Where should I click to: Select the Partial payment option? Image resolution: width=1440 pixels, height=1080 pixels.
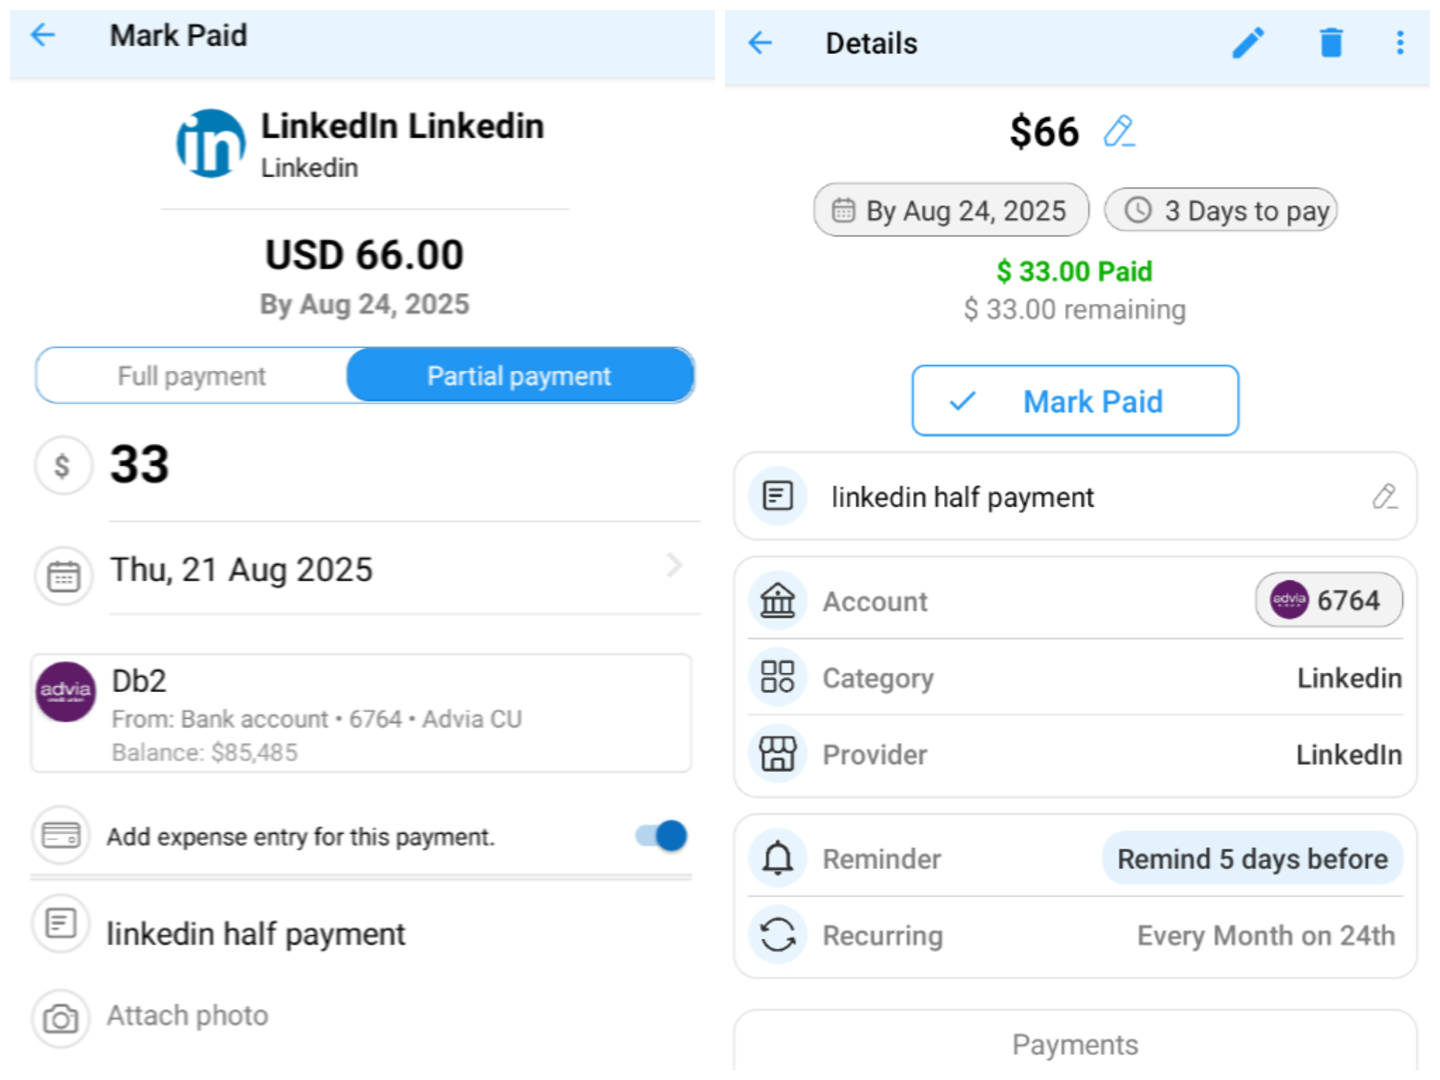pyautogui.click(x=519, y=376)
